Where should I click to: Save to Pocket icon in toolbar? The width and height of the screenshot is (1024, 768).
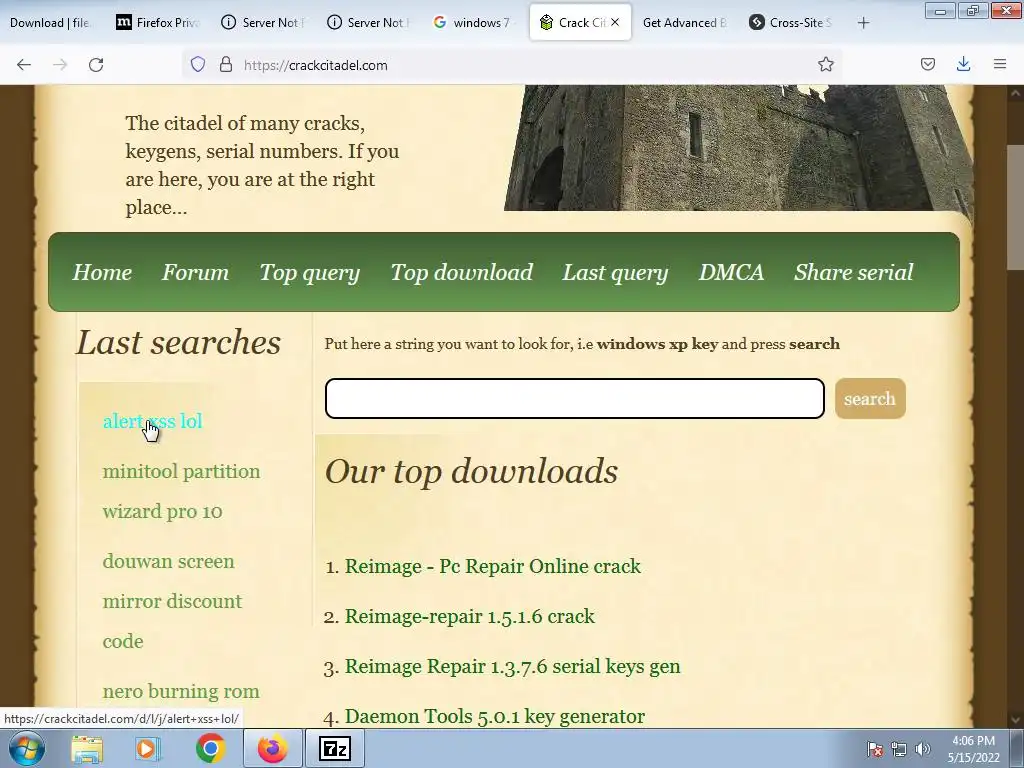pos(927,65)
